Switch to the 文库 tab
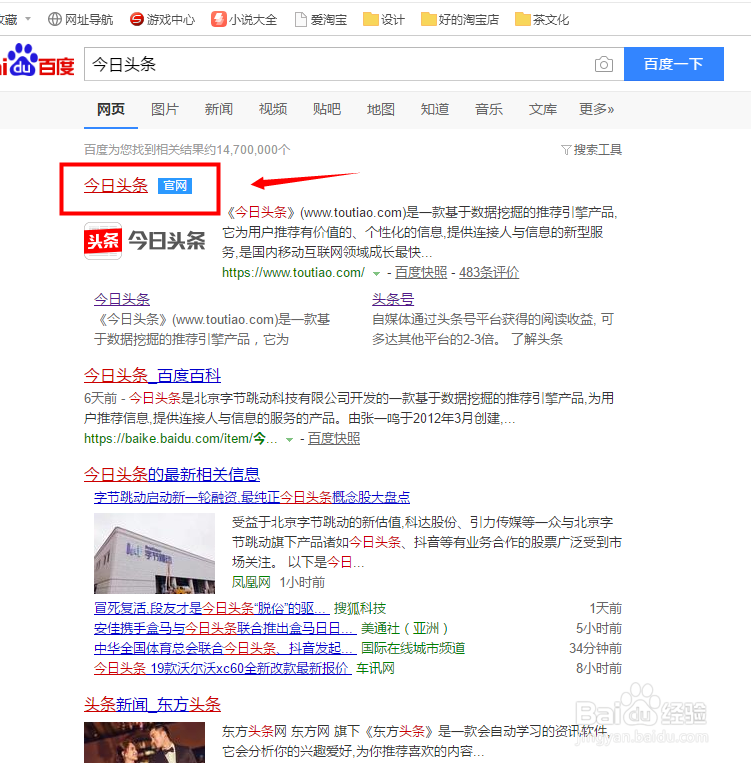Screen dimensions: 751x763 click(x=543, y=109)
